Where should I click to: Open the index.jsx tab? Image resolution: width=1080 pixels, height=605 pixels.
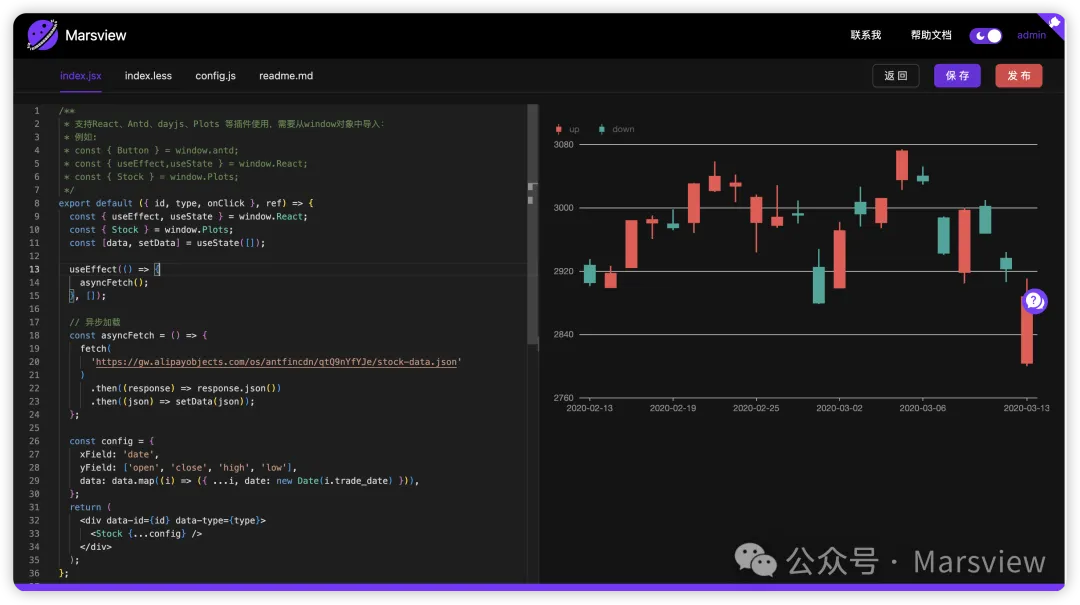click(81, 76)
